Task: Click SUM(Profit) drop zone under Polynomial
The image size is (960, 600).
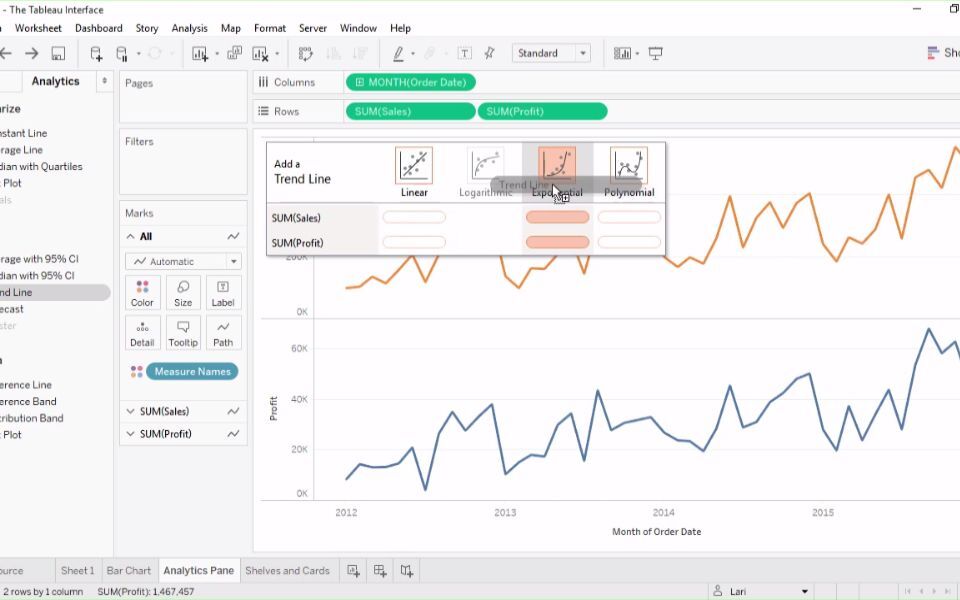Action: coord(629,242)
